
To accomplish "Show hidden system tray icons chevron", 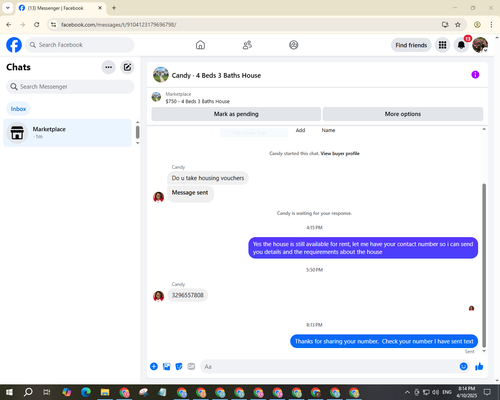I will tap(407, 392).
